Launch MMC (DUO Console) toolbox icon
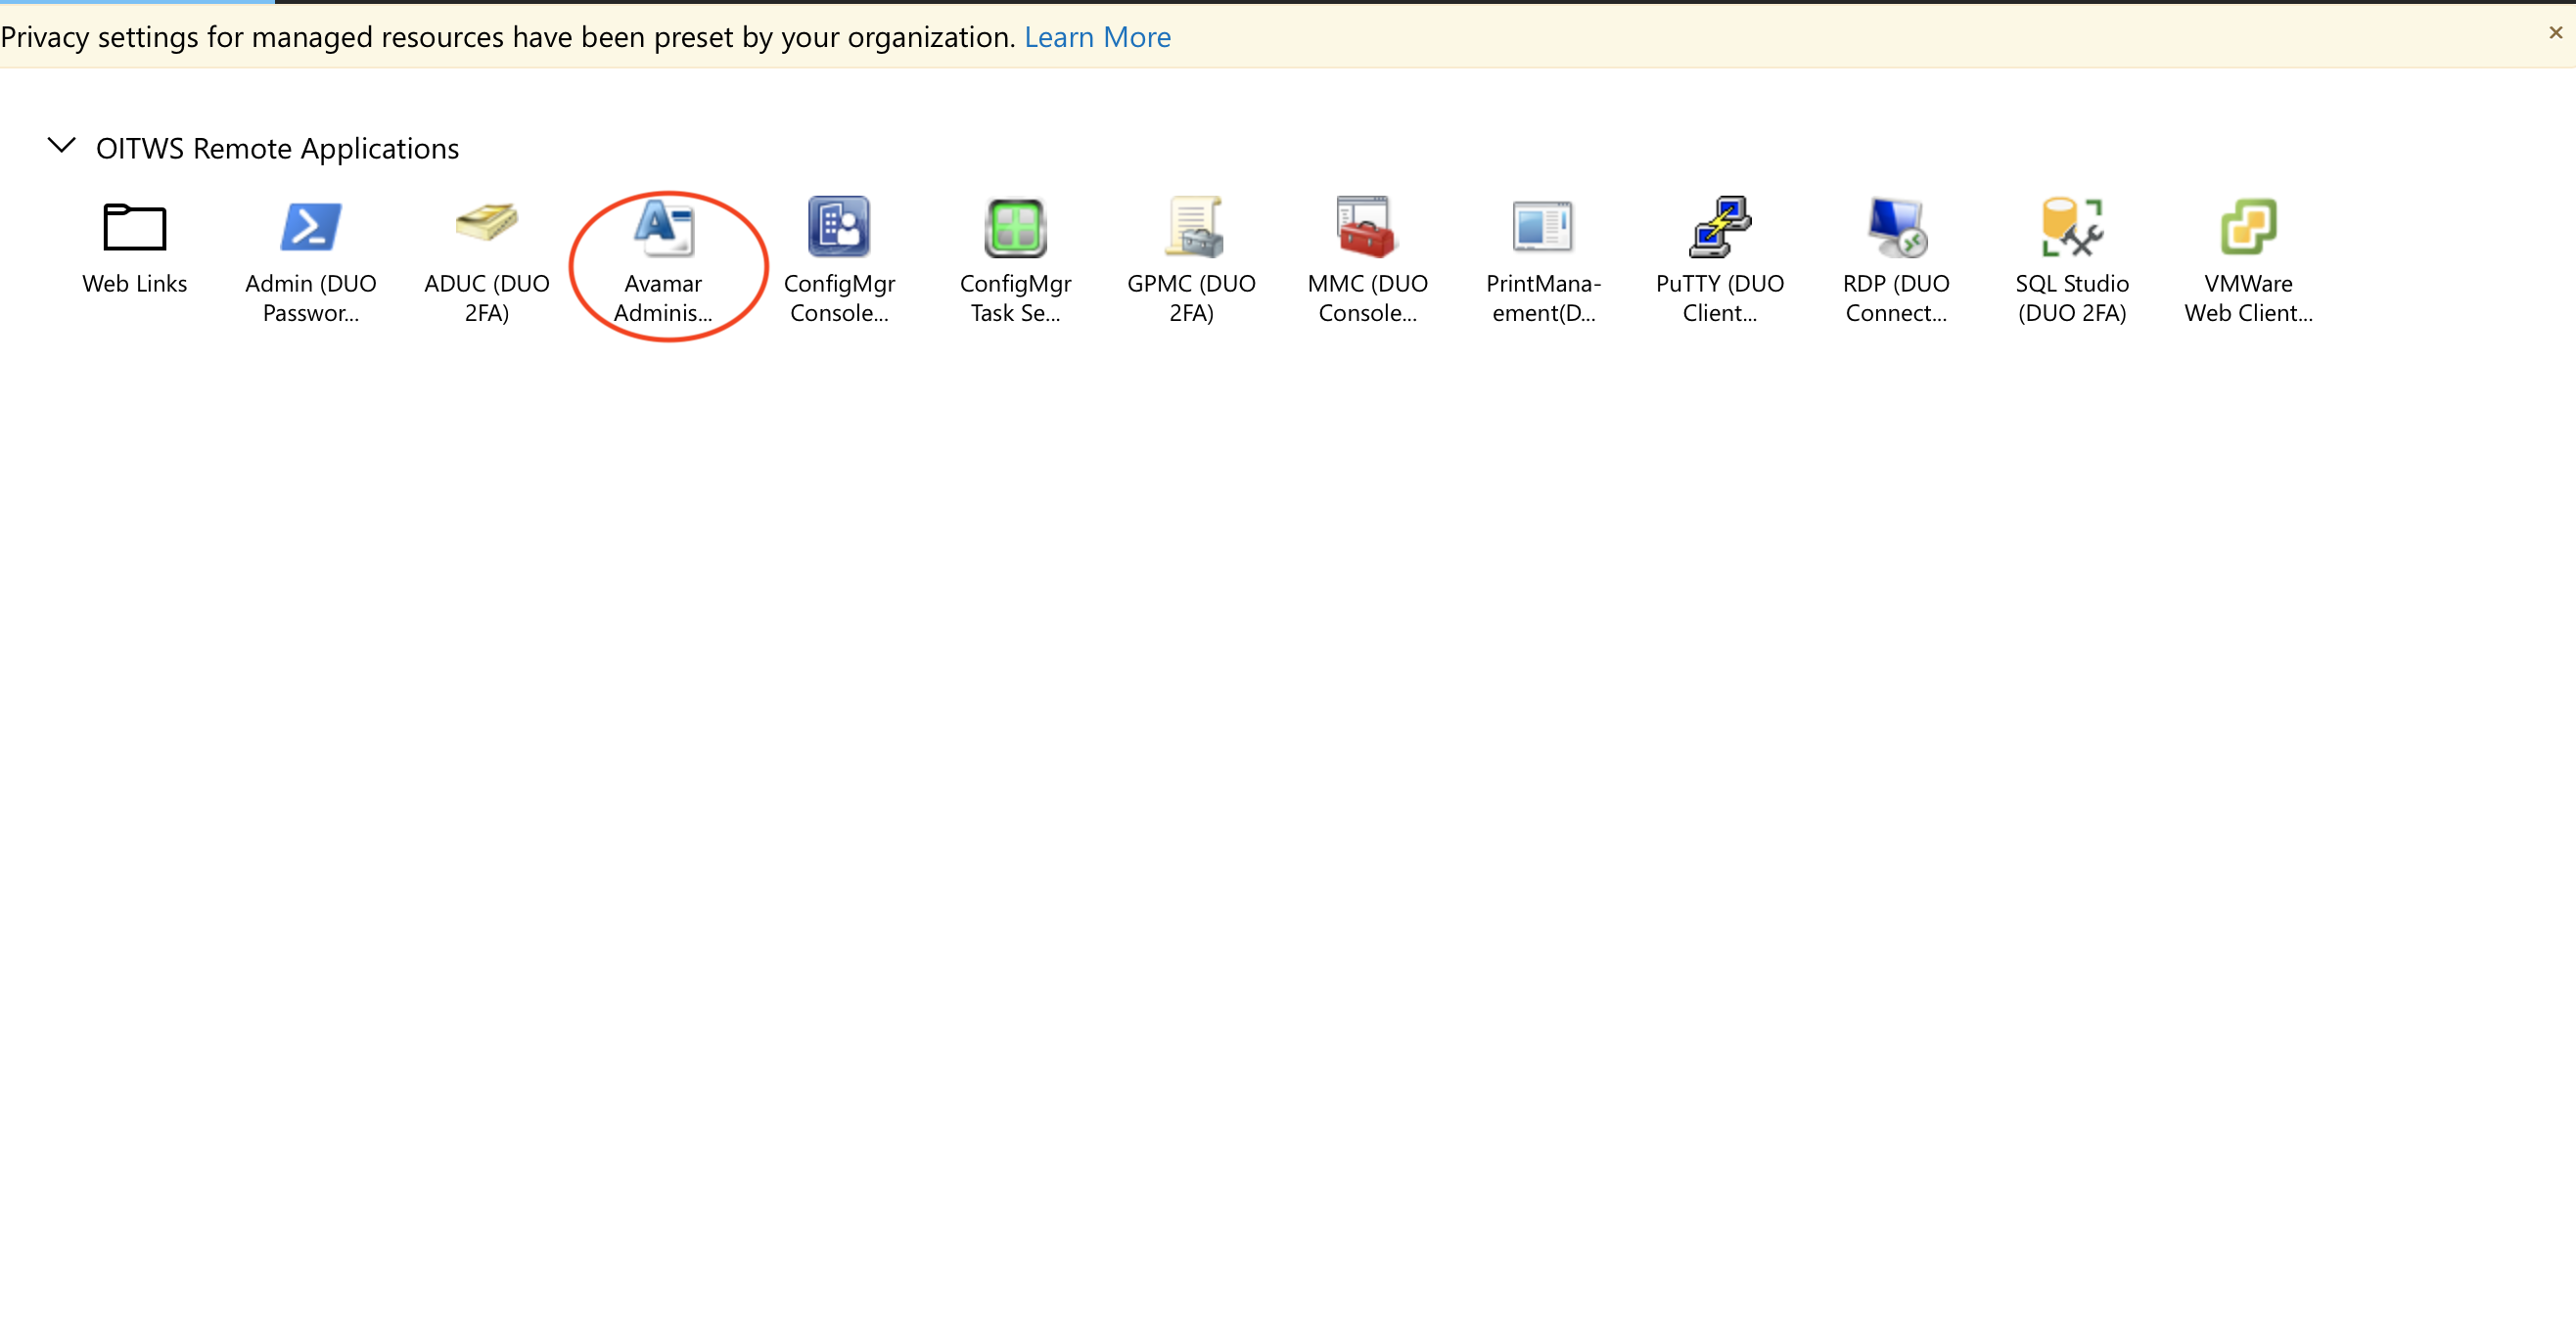Screen dimensions: 2576x1317 coord(1367,227)
